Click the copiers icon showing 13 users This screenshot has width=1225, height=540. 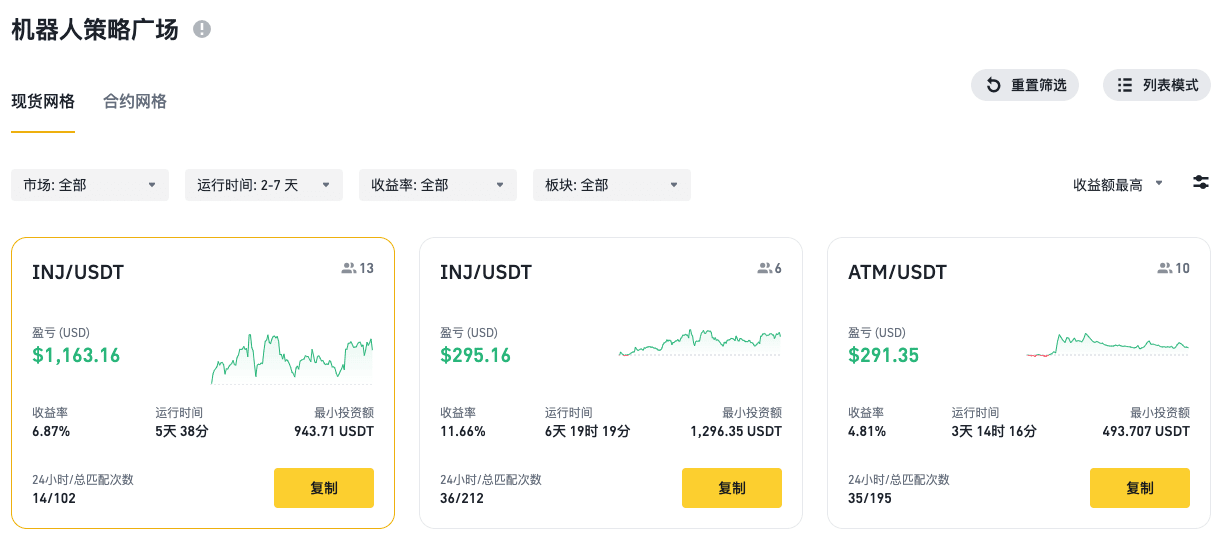(349, 268)
